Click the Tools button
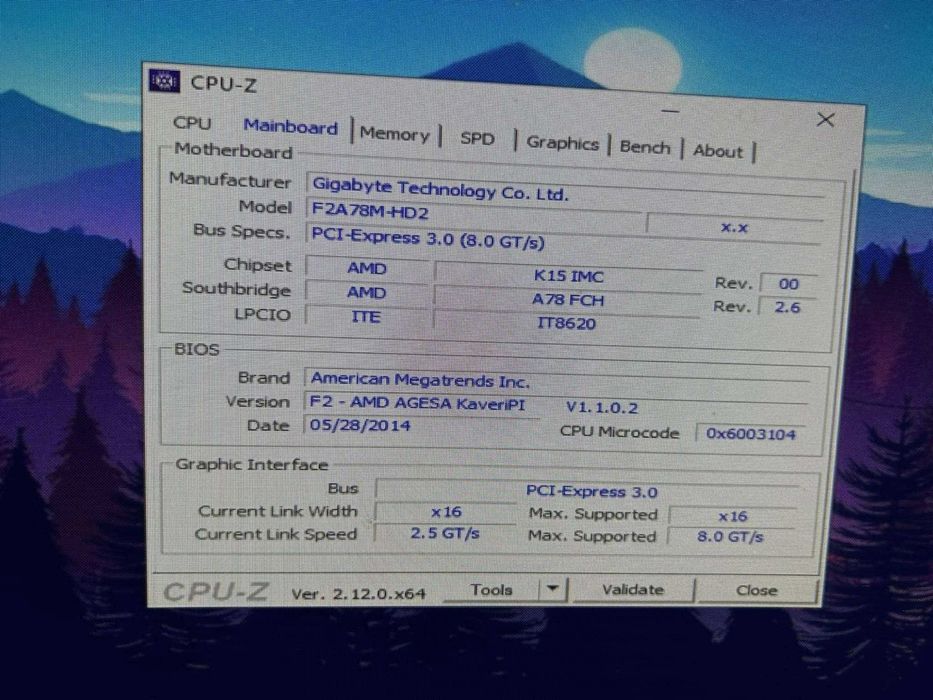Viewport: 933px width, 700px height. (490, 590)
